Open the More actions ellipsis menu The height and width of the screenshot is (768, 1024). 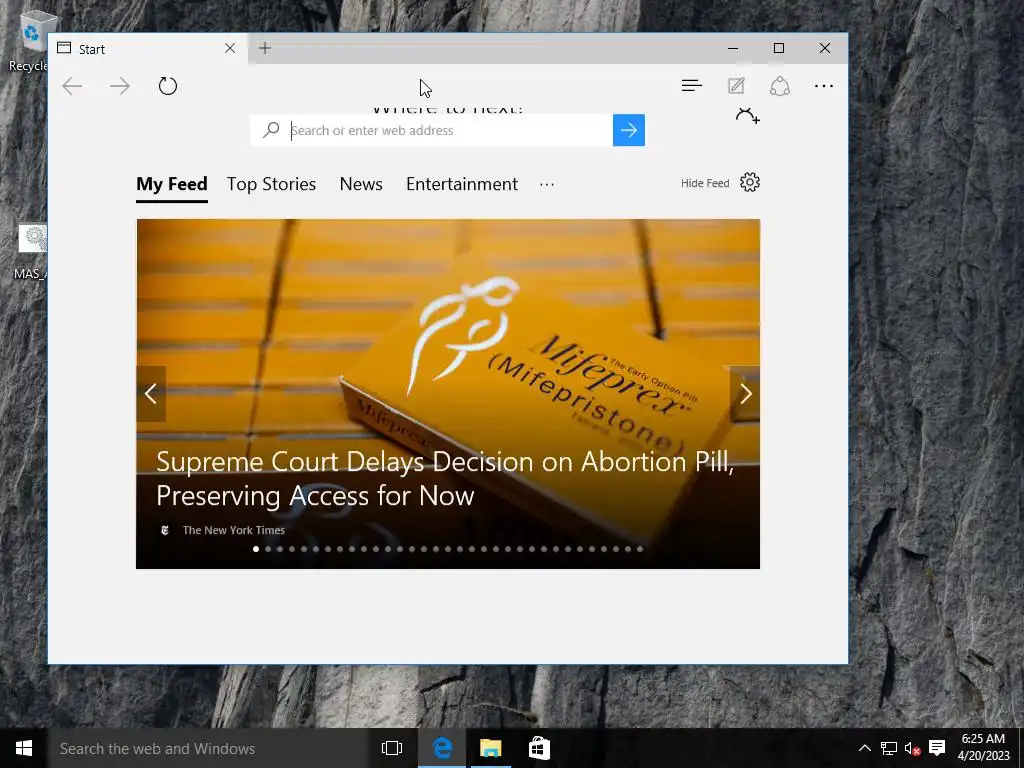(824, 86)
